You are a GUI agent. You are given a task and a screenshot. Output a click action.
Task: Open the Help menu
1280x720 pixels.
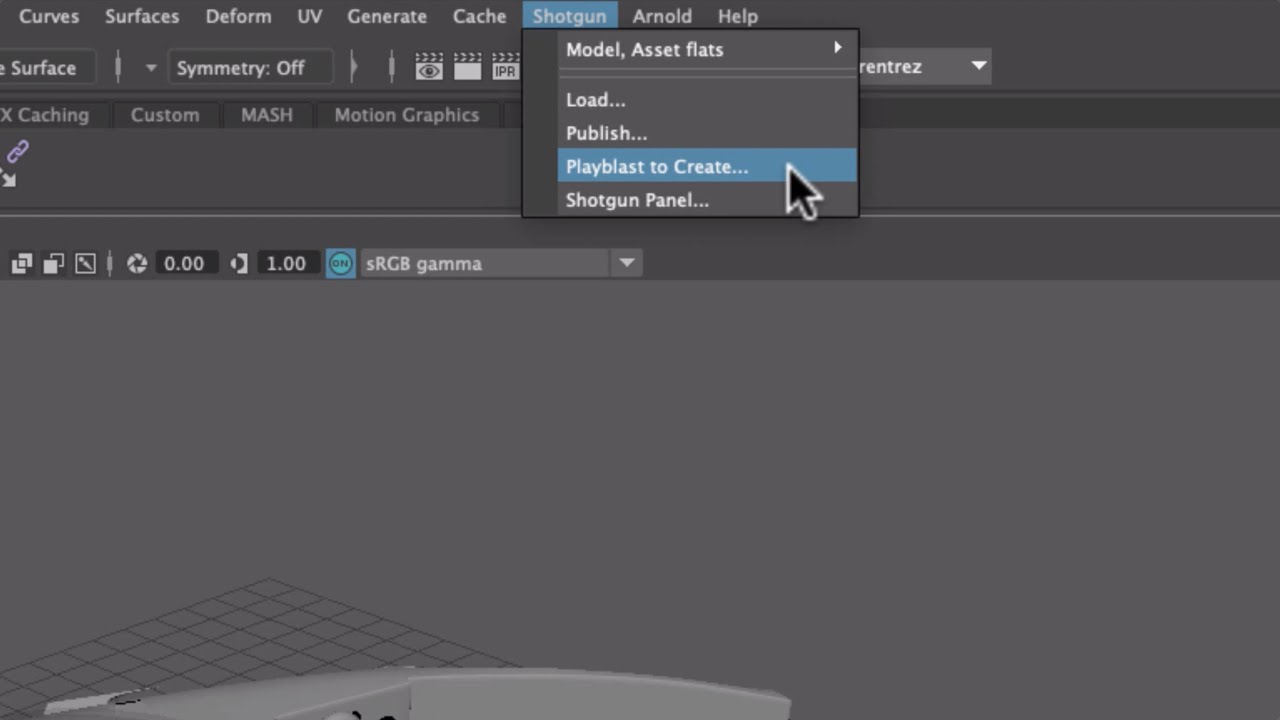click(738, 16)
